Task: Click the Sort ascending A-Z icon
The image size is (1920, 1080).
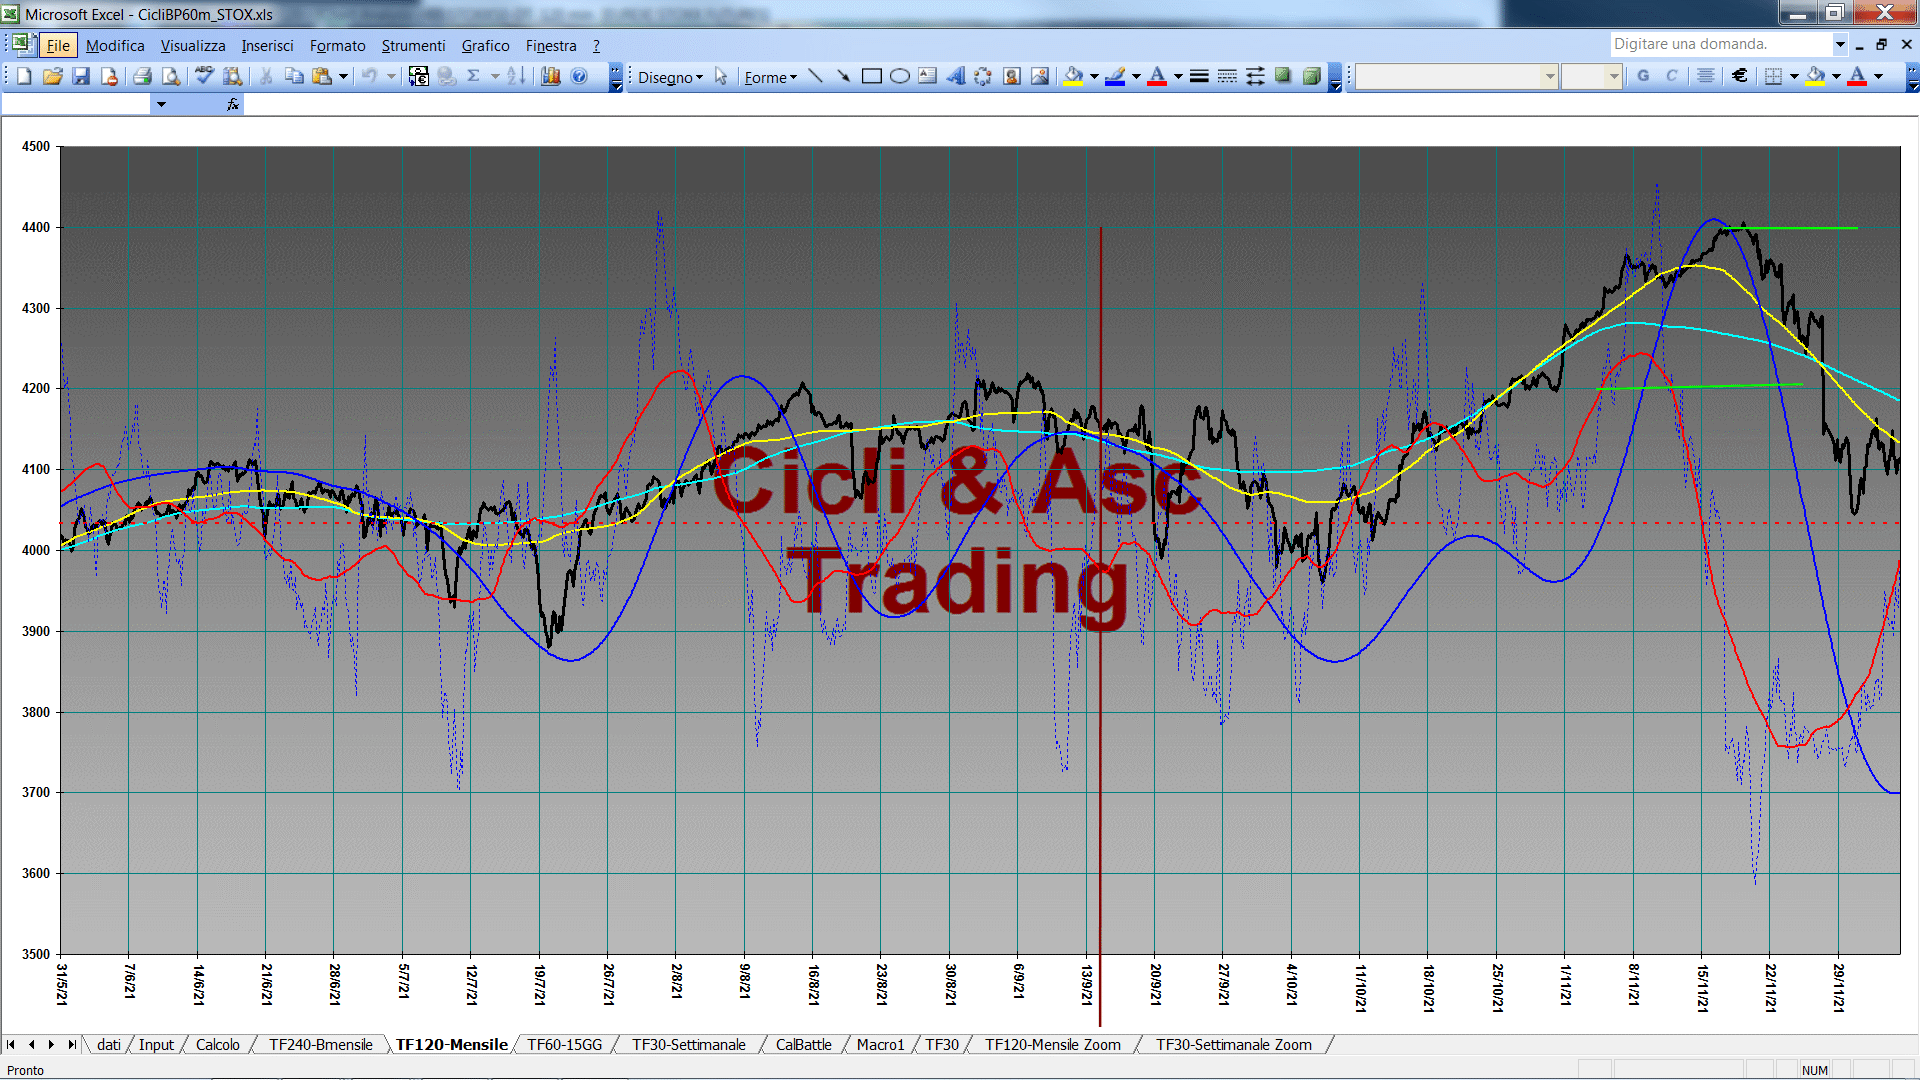Action: [516, 76]
